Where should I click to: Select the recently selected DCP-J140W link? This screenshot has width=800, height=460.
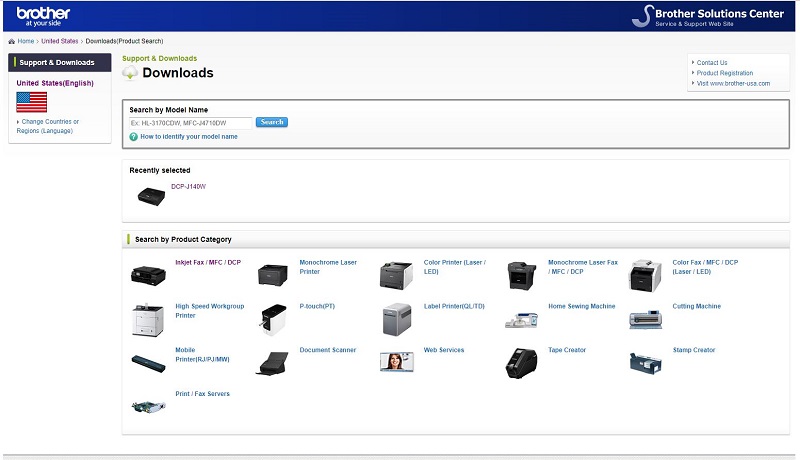click(188, 187)
